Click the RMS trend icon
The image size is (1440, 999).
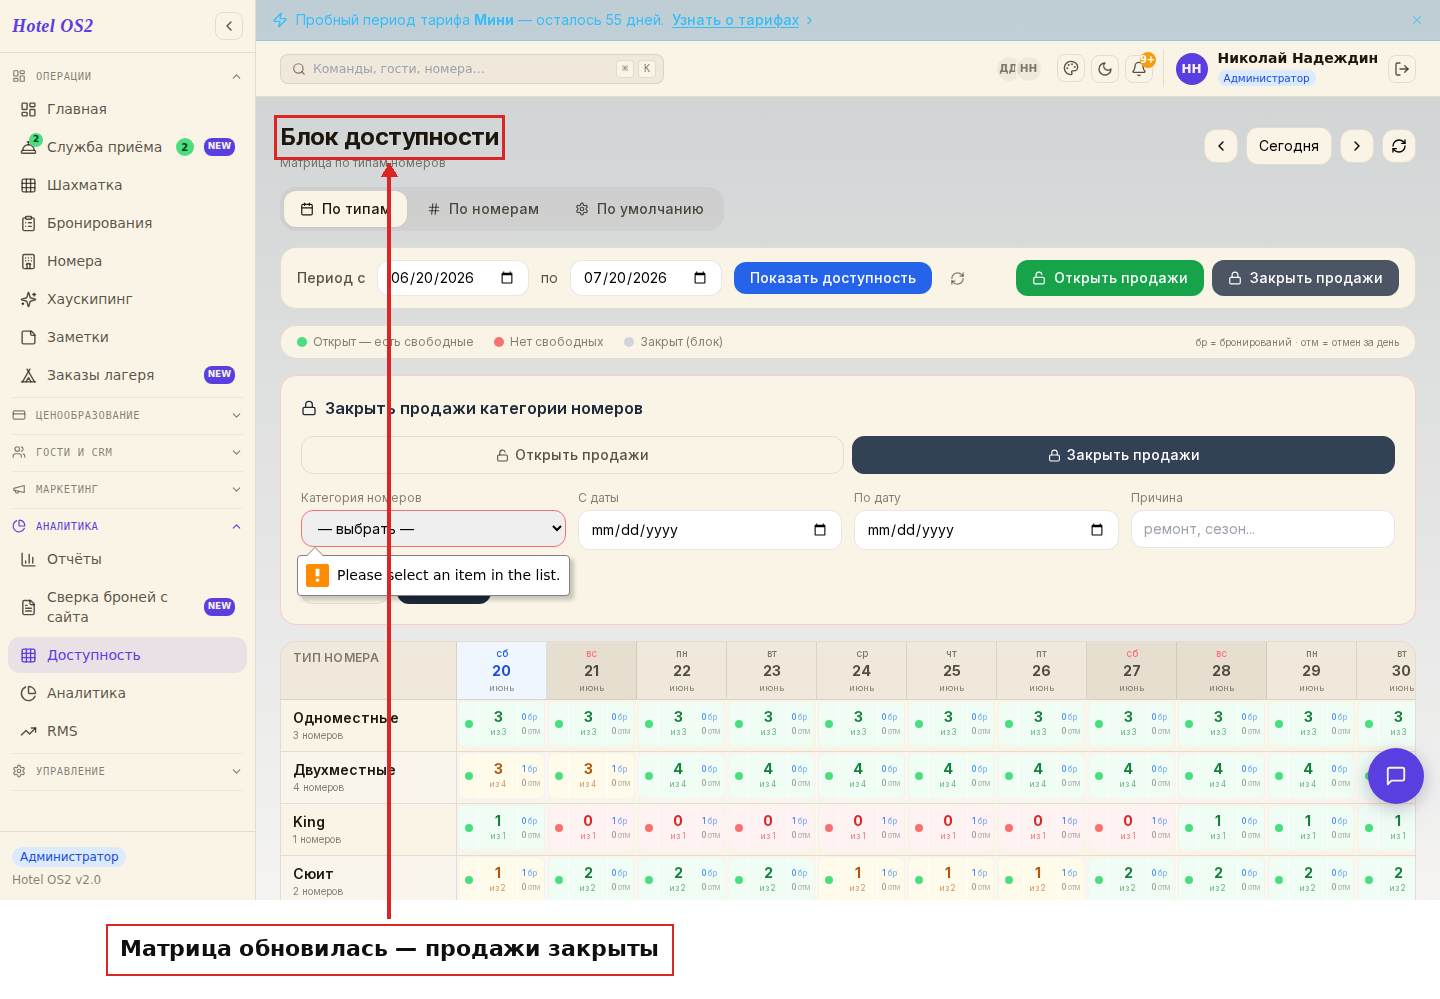pos(28,731)
